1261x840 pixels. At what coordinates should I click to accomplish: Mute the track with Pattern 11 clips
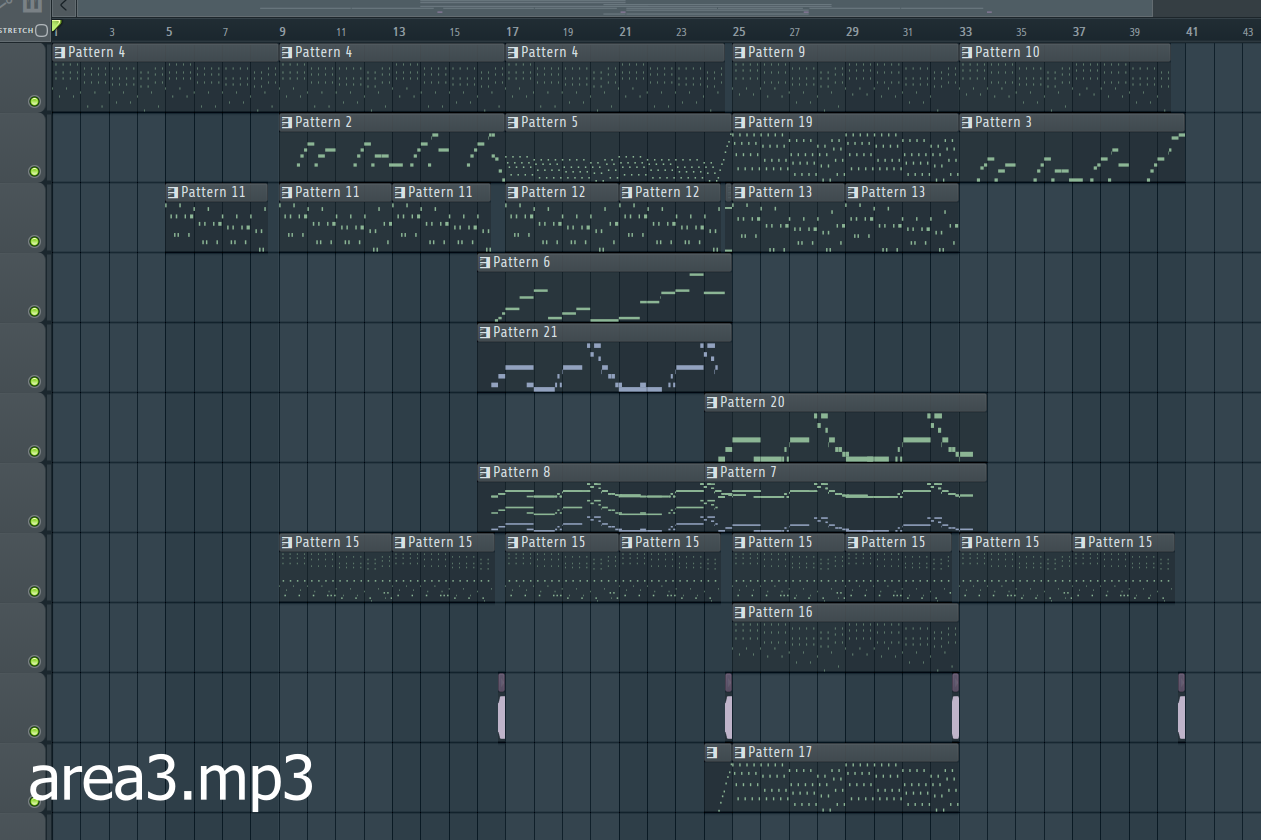coord(35,241)
